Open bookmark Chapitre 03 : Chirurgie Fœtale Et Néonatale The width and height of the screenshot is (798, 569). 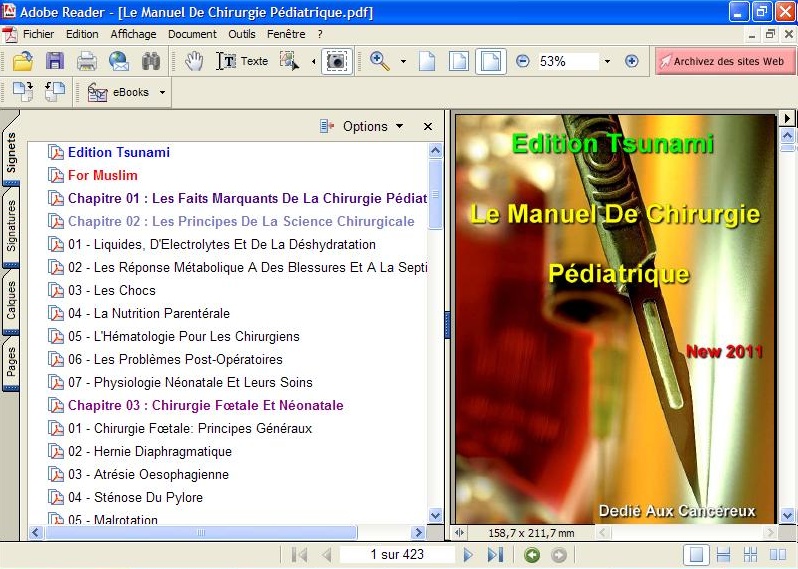pyautogui.click(x=205, y=405)
